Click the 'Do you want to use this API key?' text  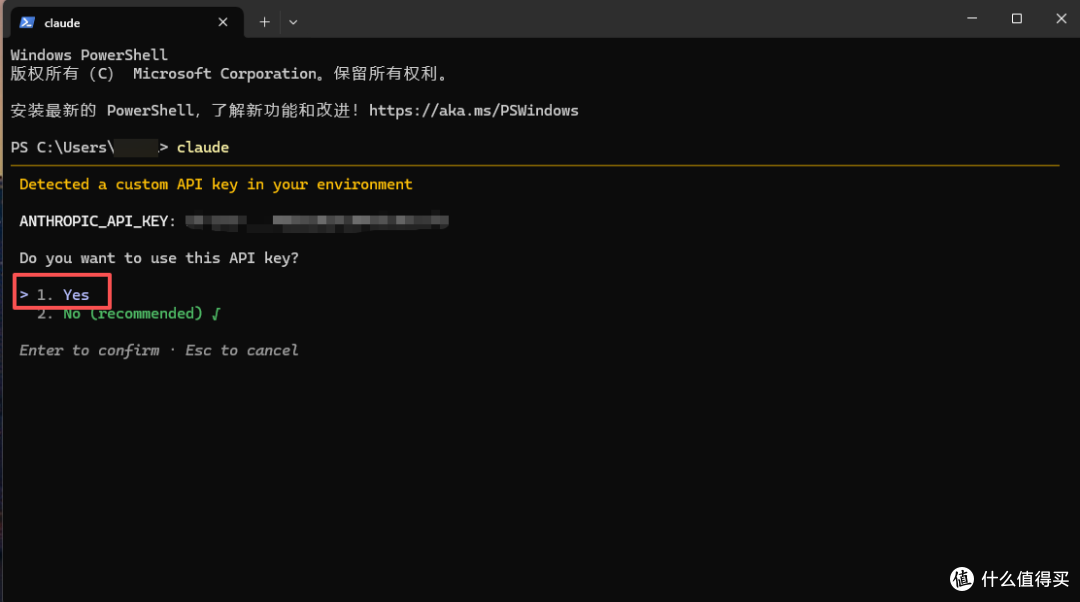[160, 257]
